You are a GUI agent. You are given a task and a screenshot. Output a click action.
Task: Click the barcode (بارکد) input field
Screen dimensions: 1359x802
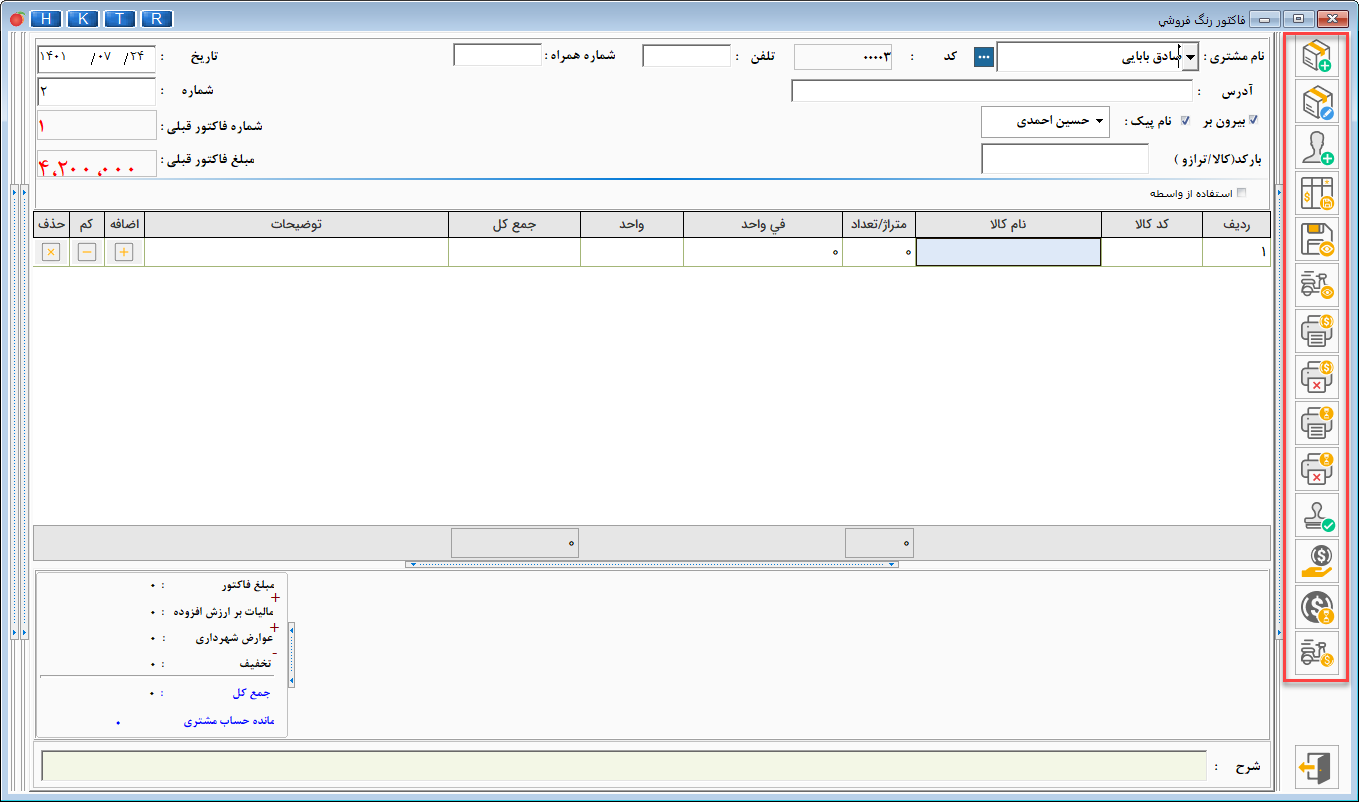pos(1064,159)
